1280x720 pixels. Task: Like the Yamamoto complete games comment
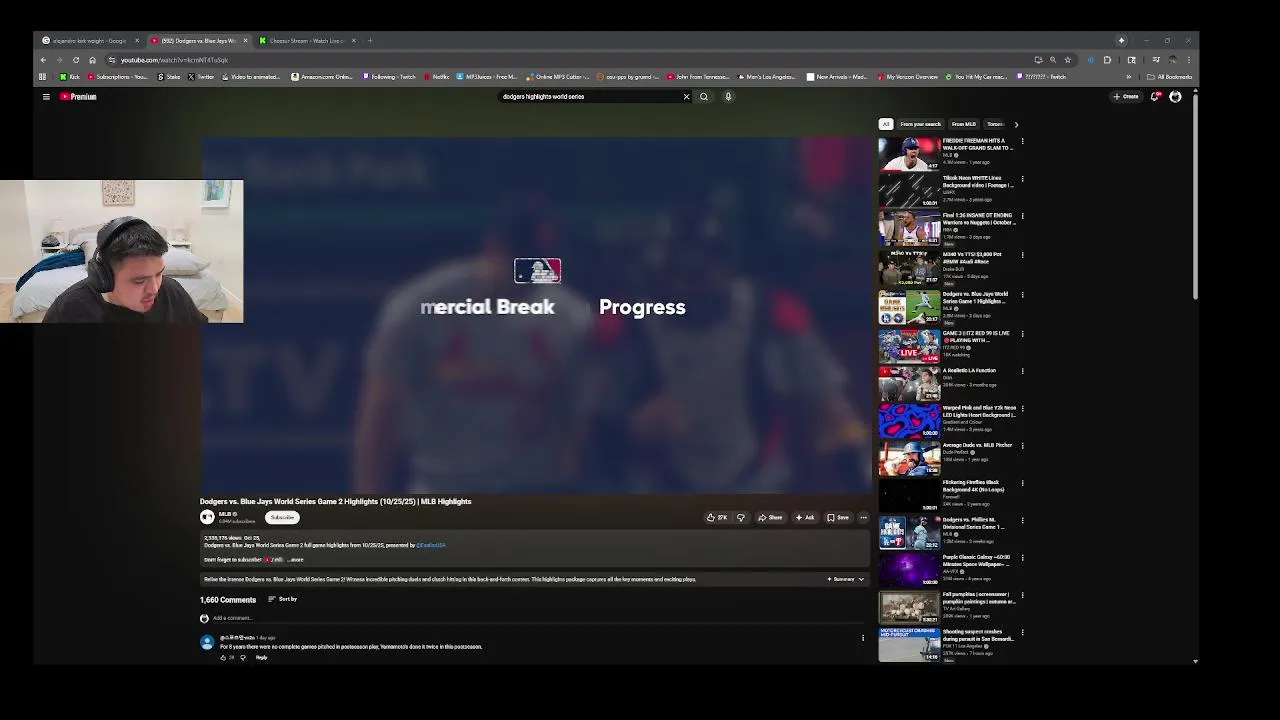[223, 657]
